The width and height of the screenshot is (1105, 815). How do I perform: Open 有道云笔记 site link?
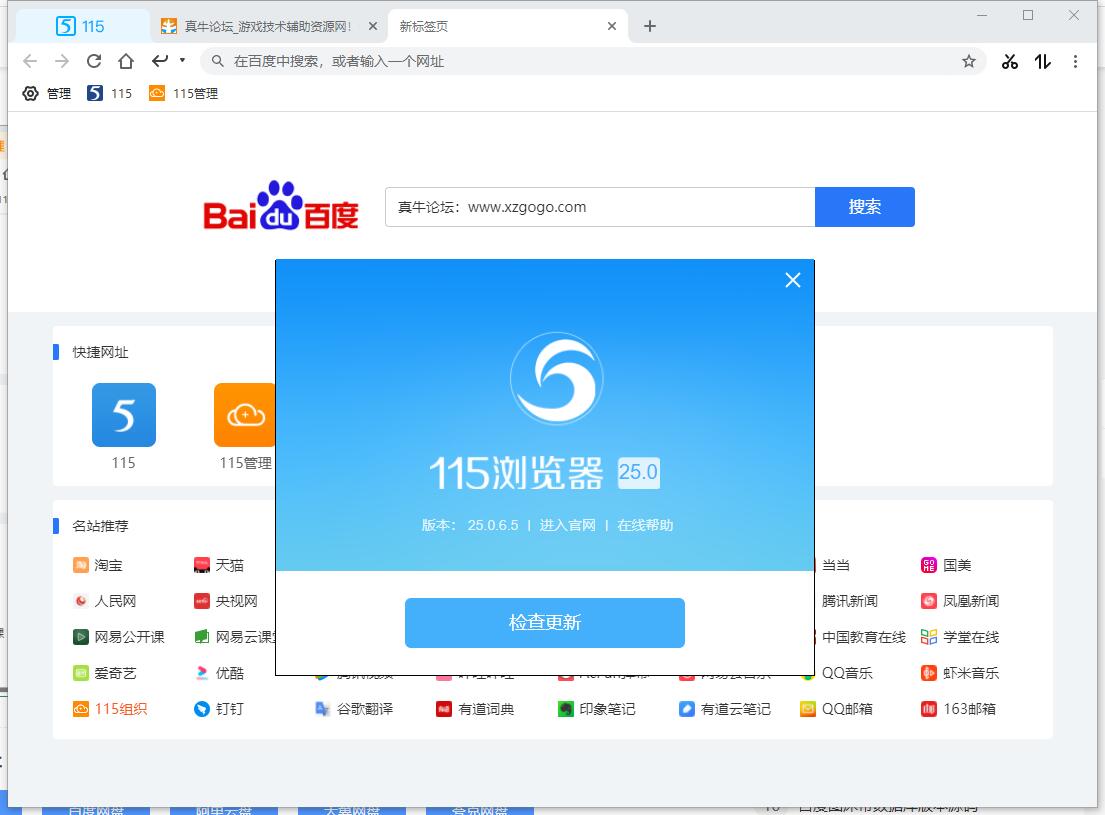(x=725, y=709)
